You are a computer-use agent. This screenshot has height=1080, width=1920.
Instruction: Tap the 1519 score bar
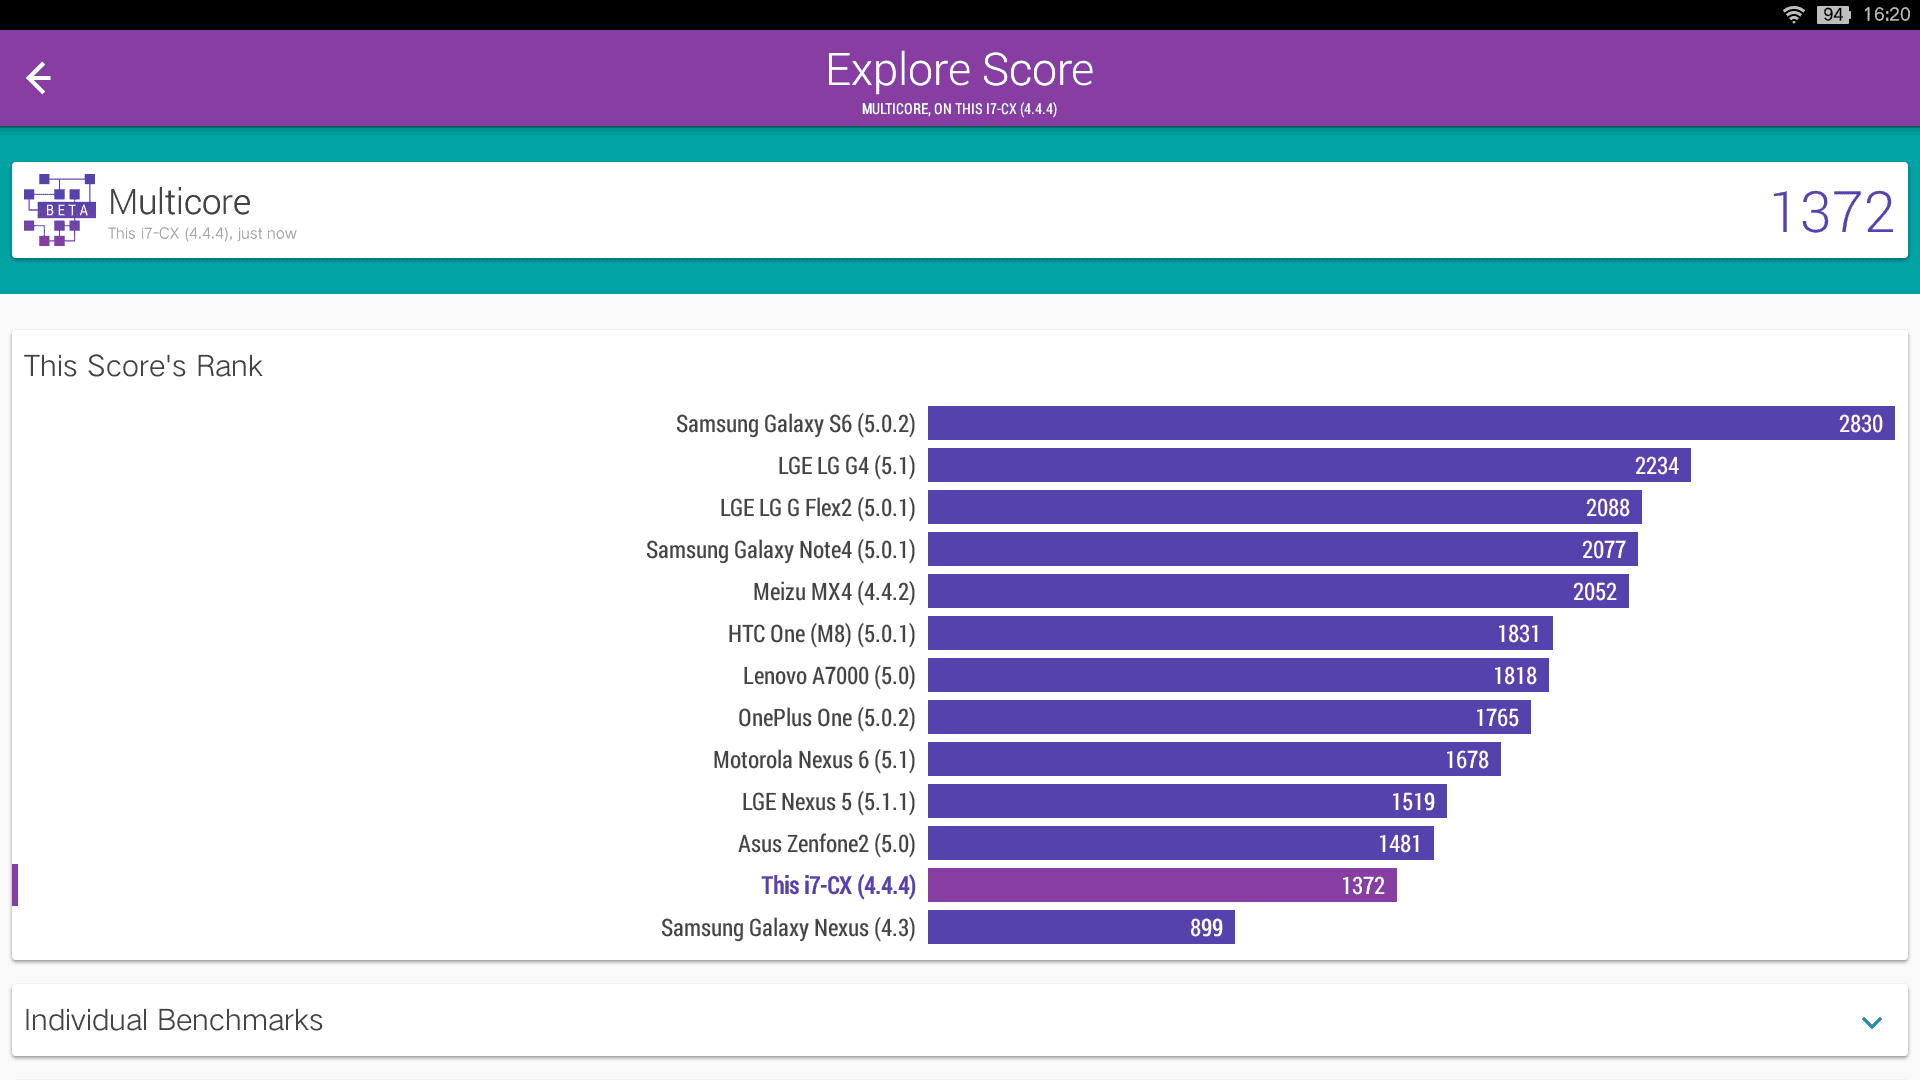pos(1187,801)
